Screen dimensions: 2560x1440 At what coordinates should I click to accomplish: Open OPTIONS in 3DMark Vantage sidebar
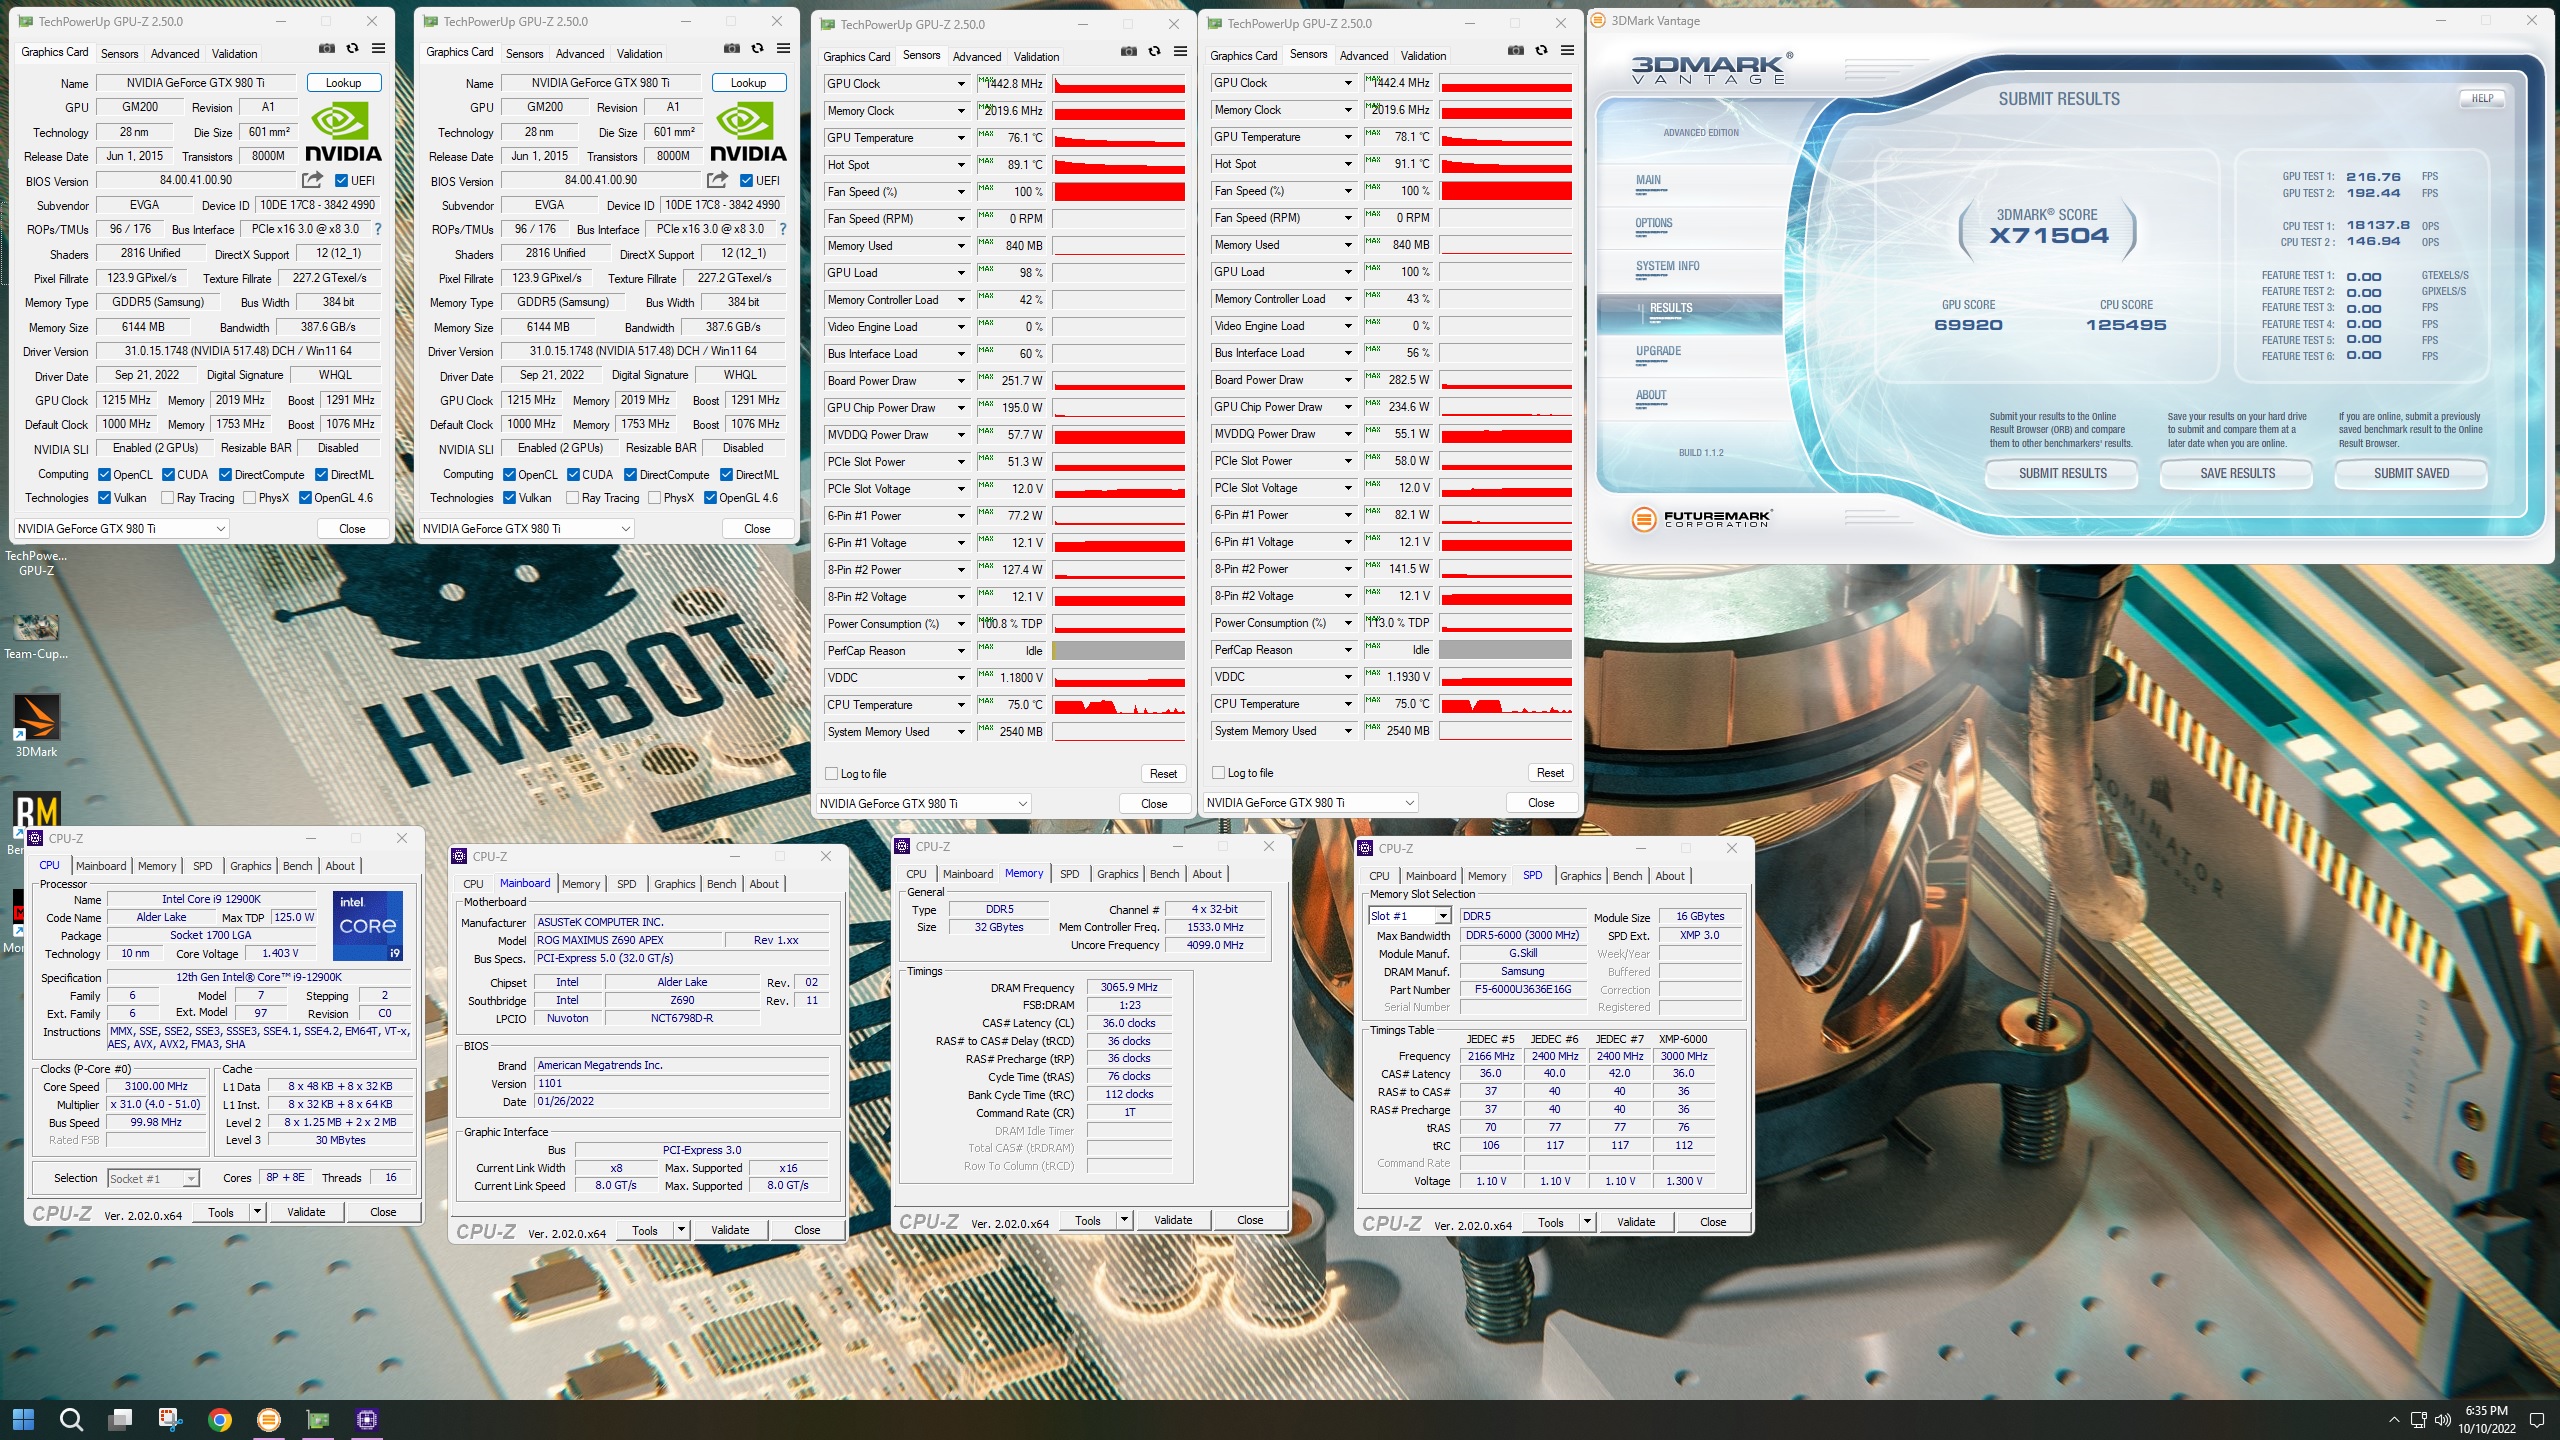1654,223
